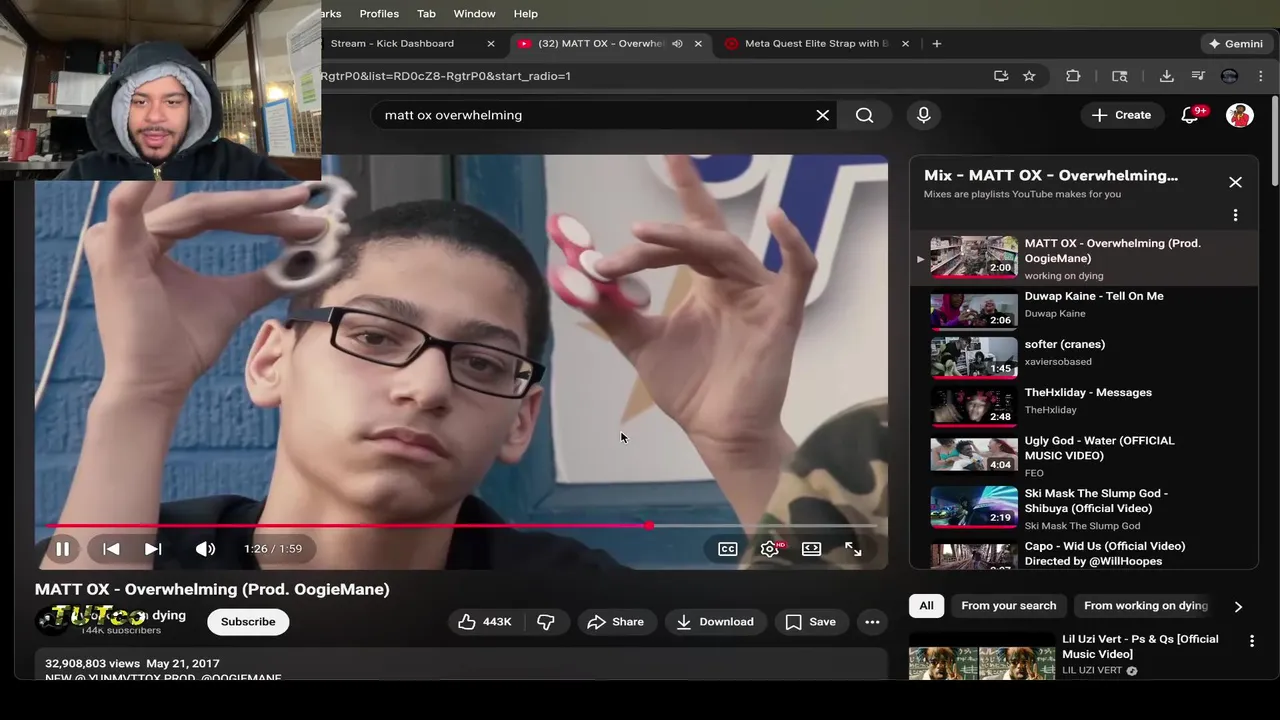The height and width of the screenshot is (720, 1280).
Task: Pause the video playback
Action: 62,549
